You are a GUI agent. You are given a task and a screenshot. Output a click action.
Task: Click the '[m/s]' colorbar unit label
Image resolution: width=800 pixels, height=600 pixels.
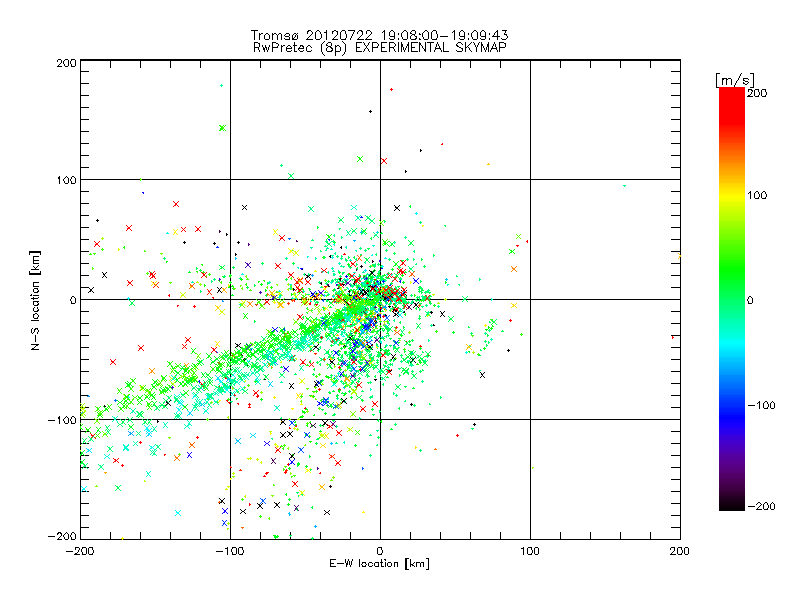pyautogui.click(x=735, y=80)
